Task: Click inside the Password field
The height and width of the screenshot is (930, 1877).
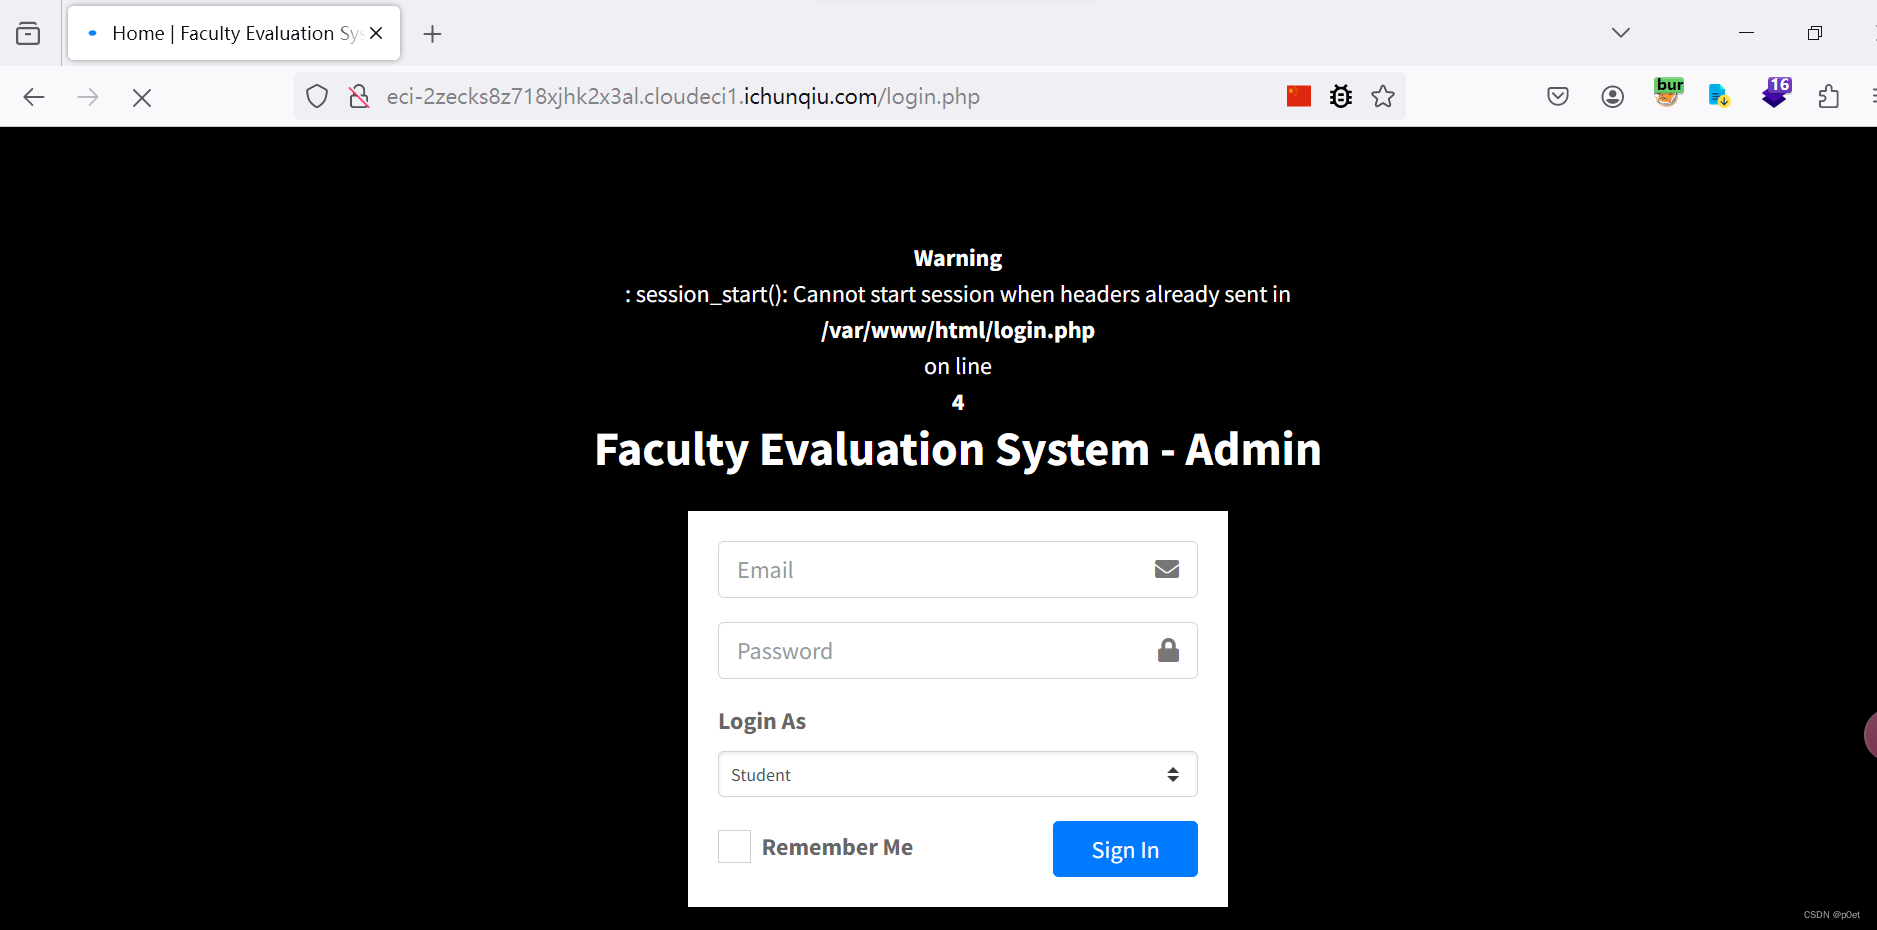Action: pyautogui.click(x=930, y=650)
